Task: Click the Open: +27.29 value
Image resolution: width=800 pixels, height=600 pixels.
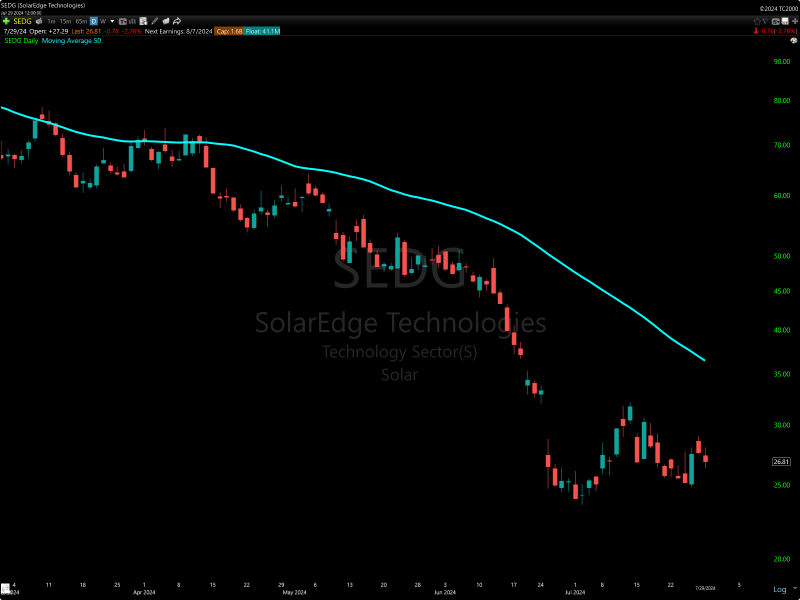Action: click(48, 31)
